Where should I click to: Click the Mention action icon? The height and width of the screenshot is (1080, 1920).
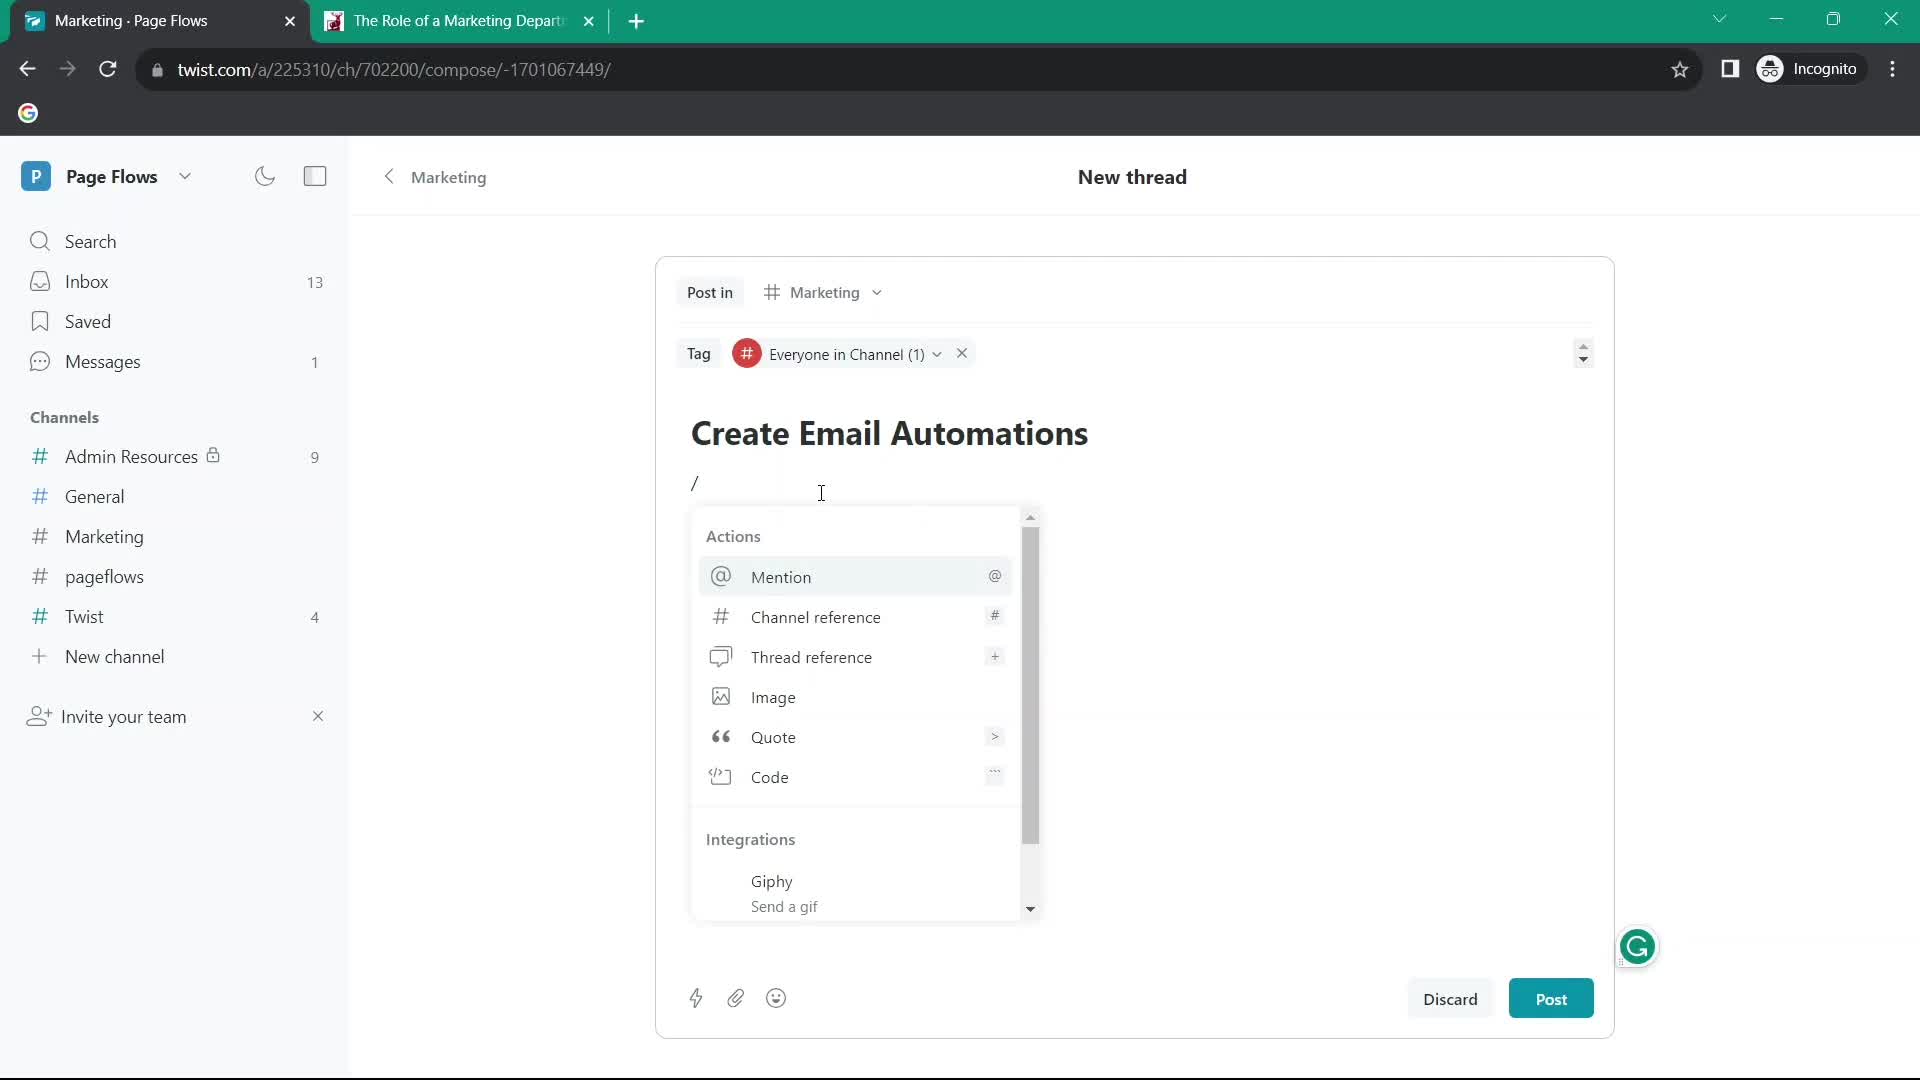(x=720, y=576)
